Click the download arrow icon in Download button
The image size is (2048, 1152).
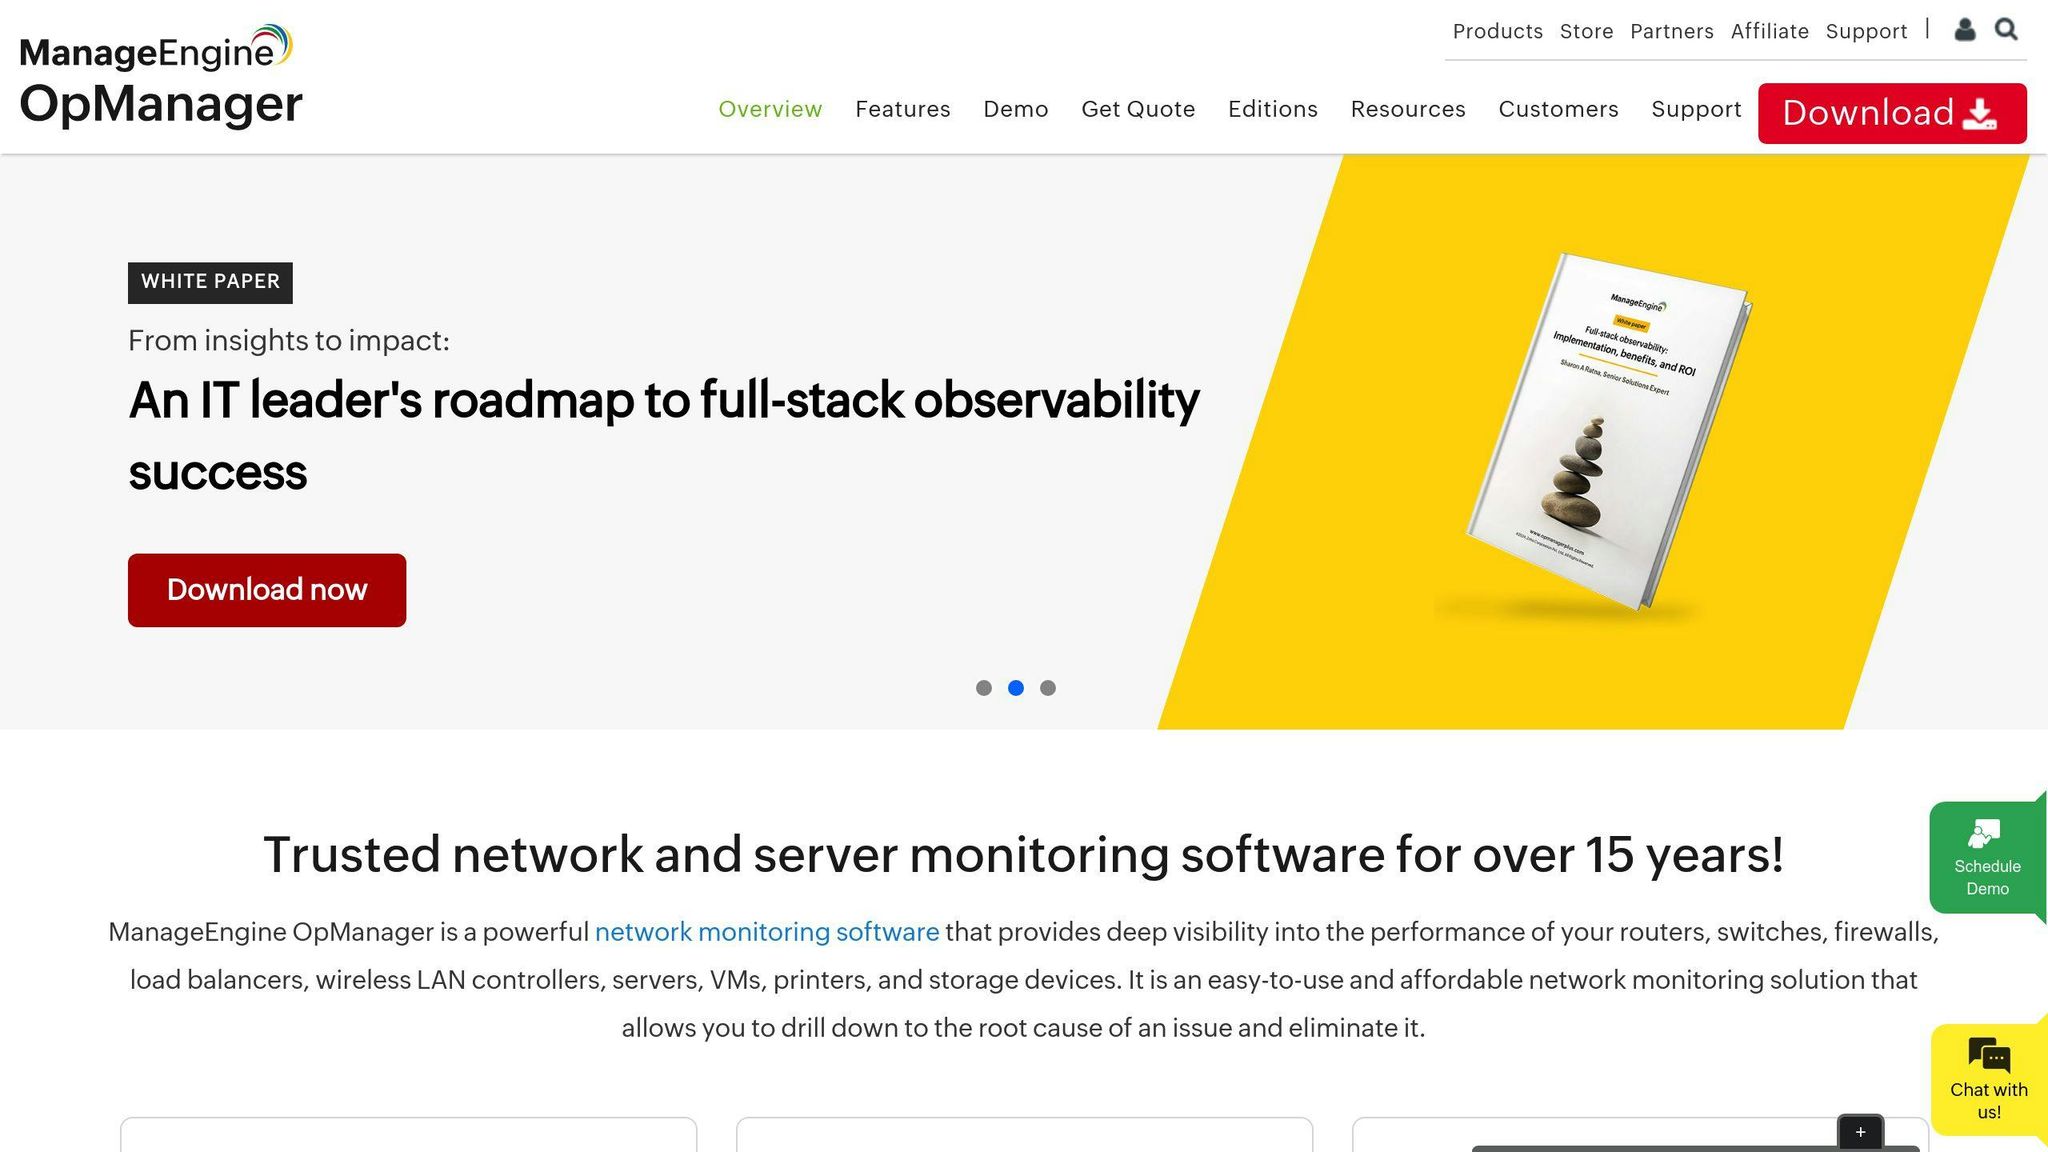click(x=1981, y=113)
